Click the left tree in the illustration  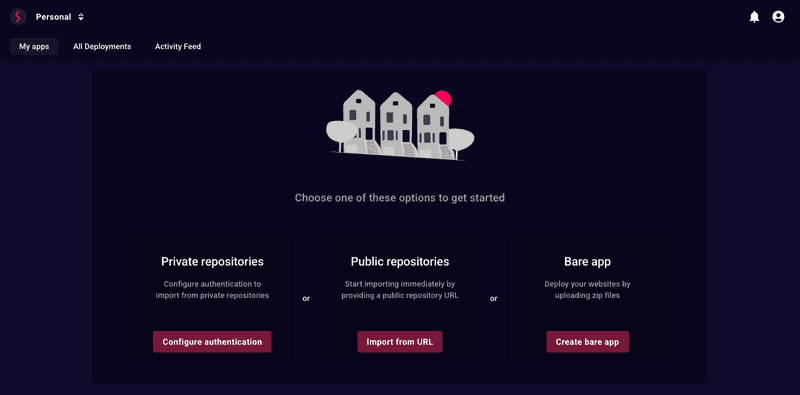tap(342, 133)
